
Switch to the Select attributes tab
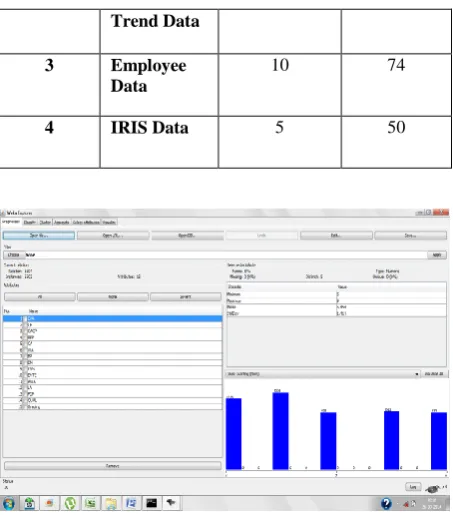tap(86, 222)
